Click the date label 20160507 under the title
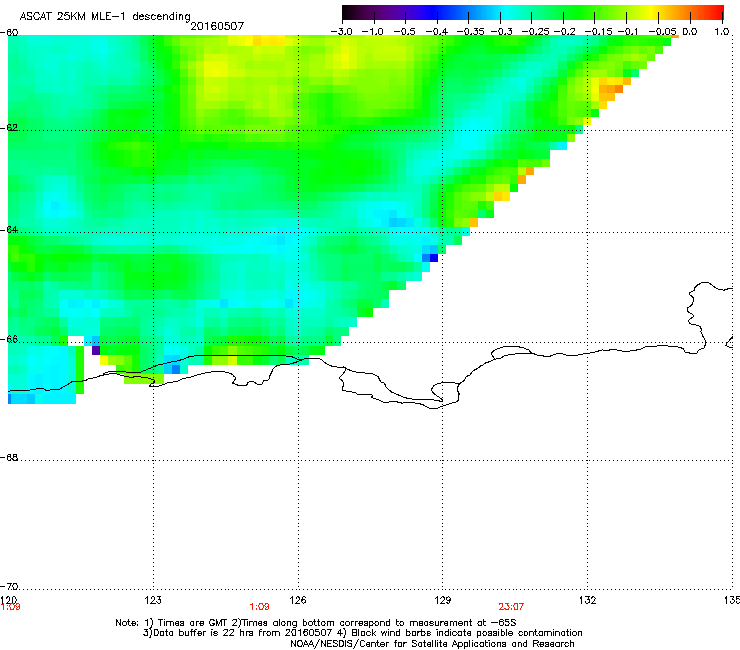This screenshot has width=740, height=650. tap(217, 26)
